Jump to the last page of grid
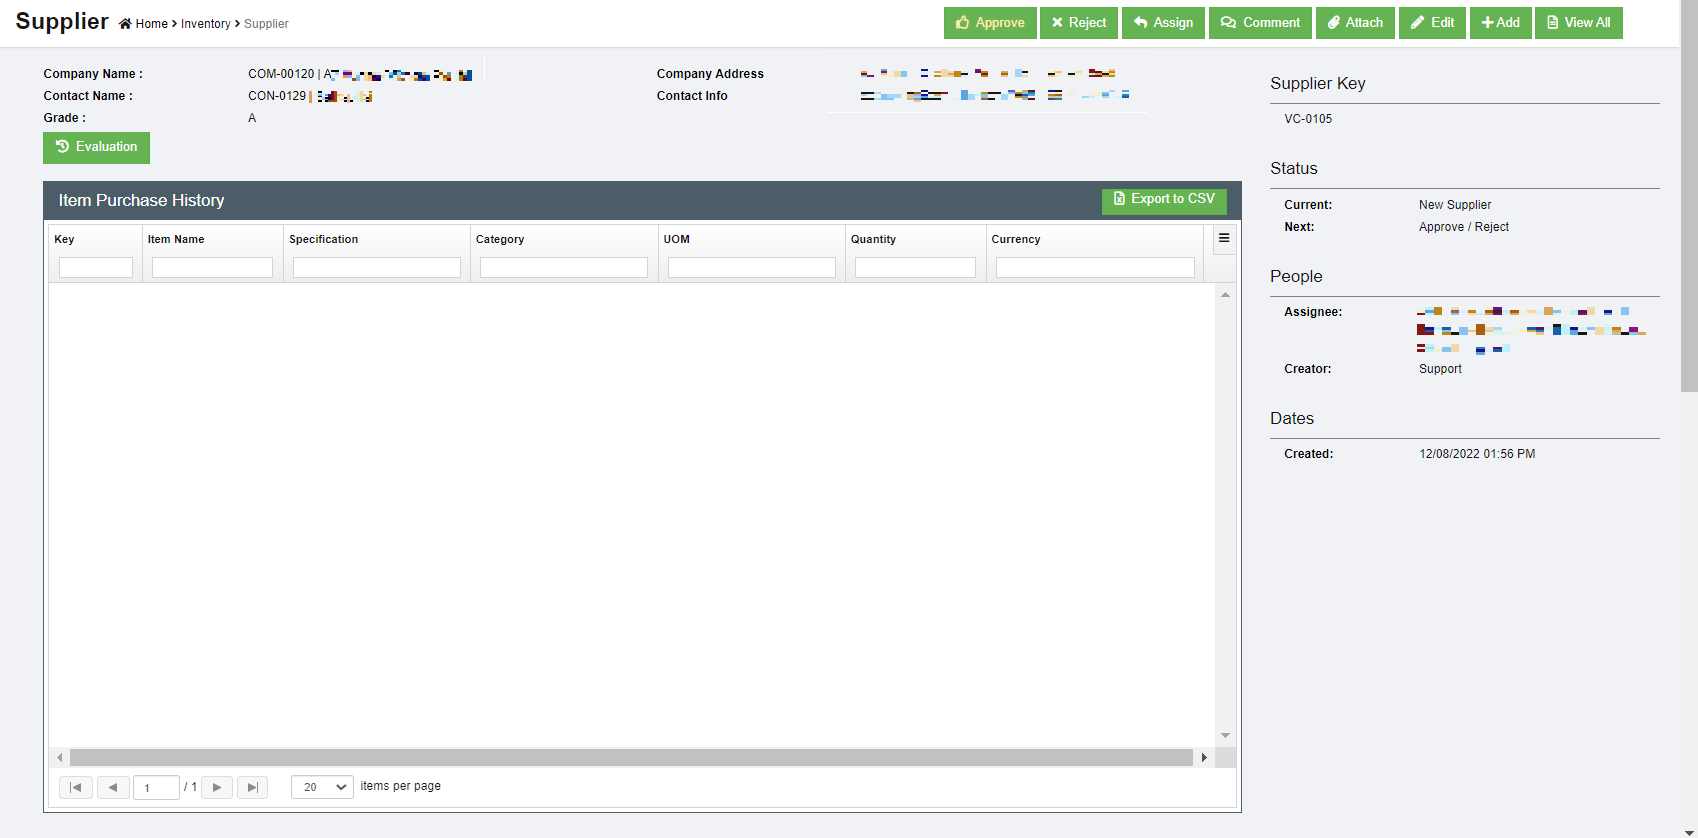 [x=252, y=787]
